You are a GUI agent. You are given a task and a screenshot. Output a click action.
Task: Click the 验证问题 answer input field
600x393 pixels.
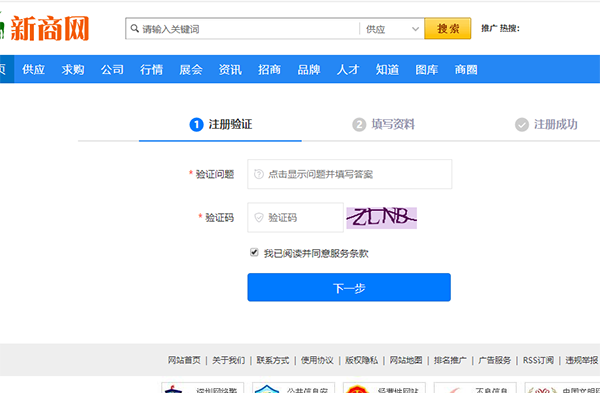(349, 174)
